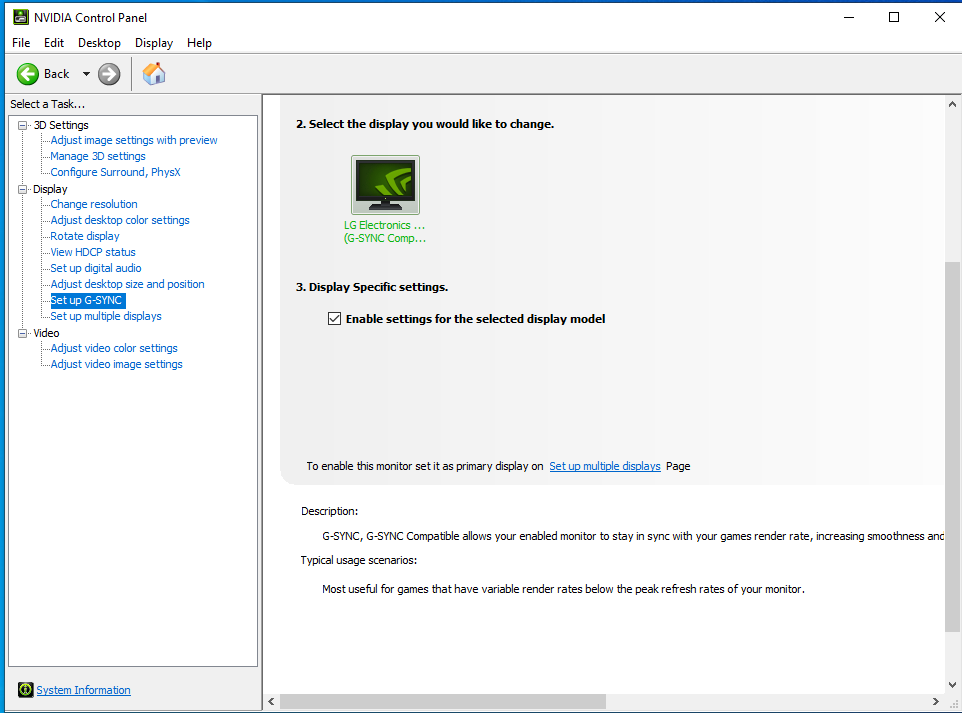Click the Set up multiple displays hyperlink

(604, 466)
